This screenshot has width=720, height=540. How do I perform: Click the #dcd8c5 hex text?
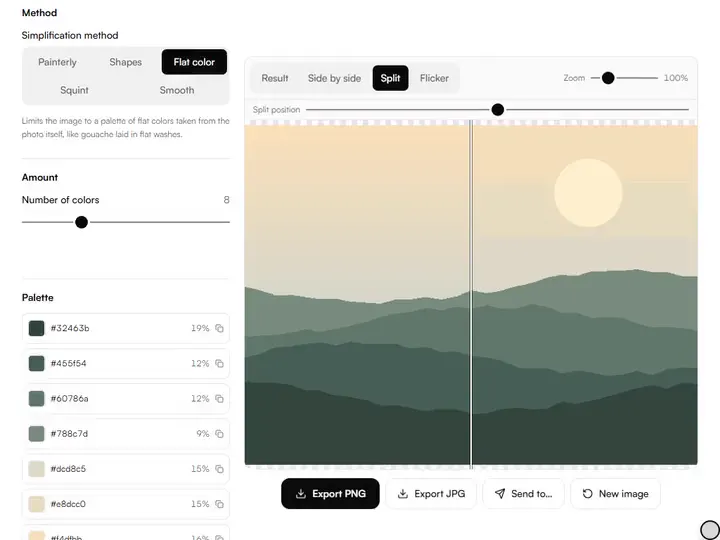tap(68, 469)
